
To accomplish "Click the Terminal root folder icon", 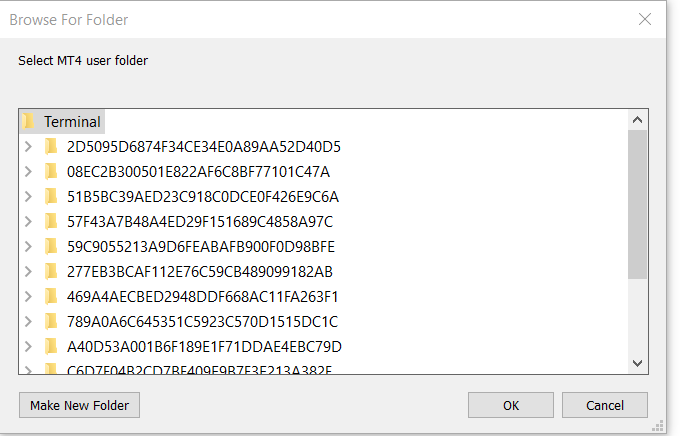I will tap(28, 121).
